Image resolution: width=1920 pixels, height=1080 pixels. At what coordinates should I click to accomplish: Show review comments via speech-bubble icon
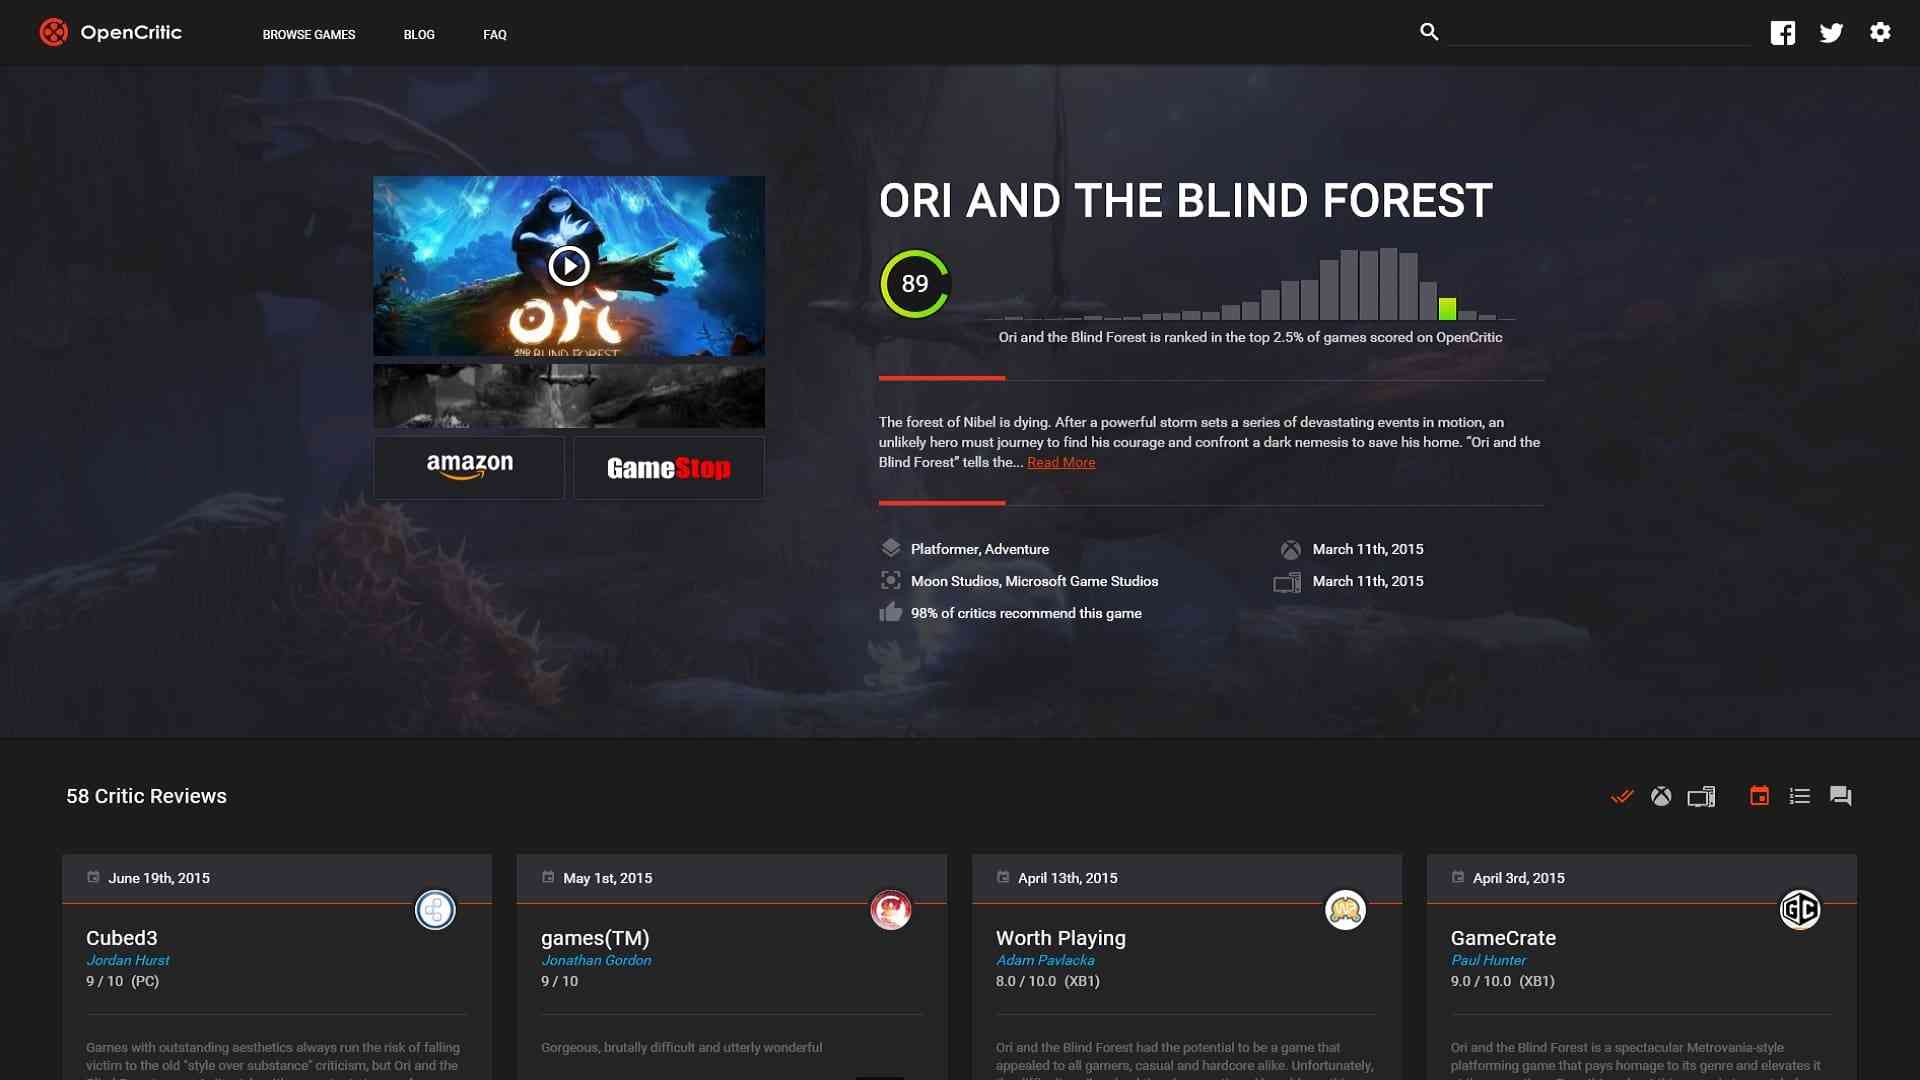coord(1840,796)
